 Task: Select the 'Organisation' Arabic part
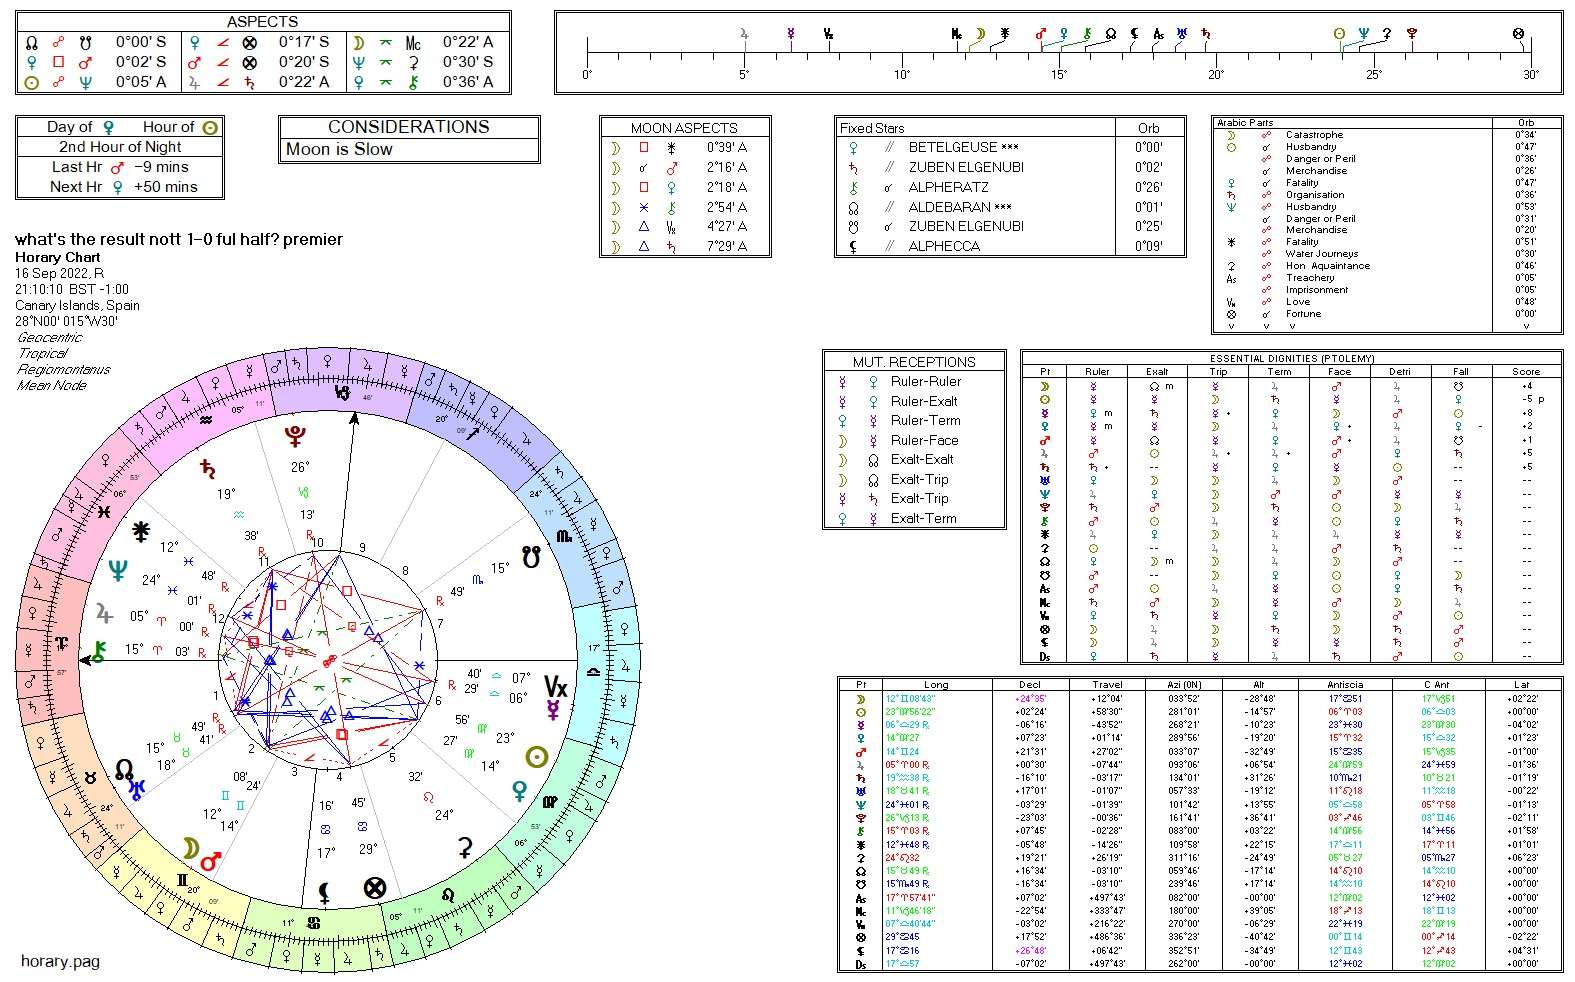pos(1315,195)
